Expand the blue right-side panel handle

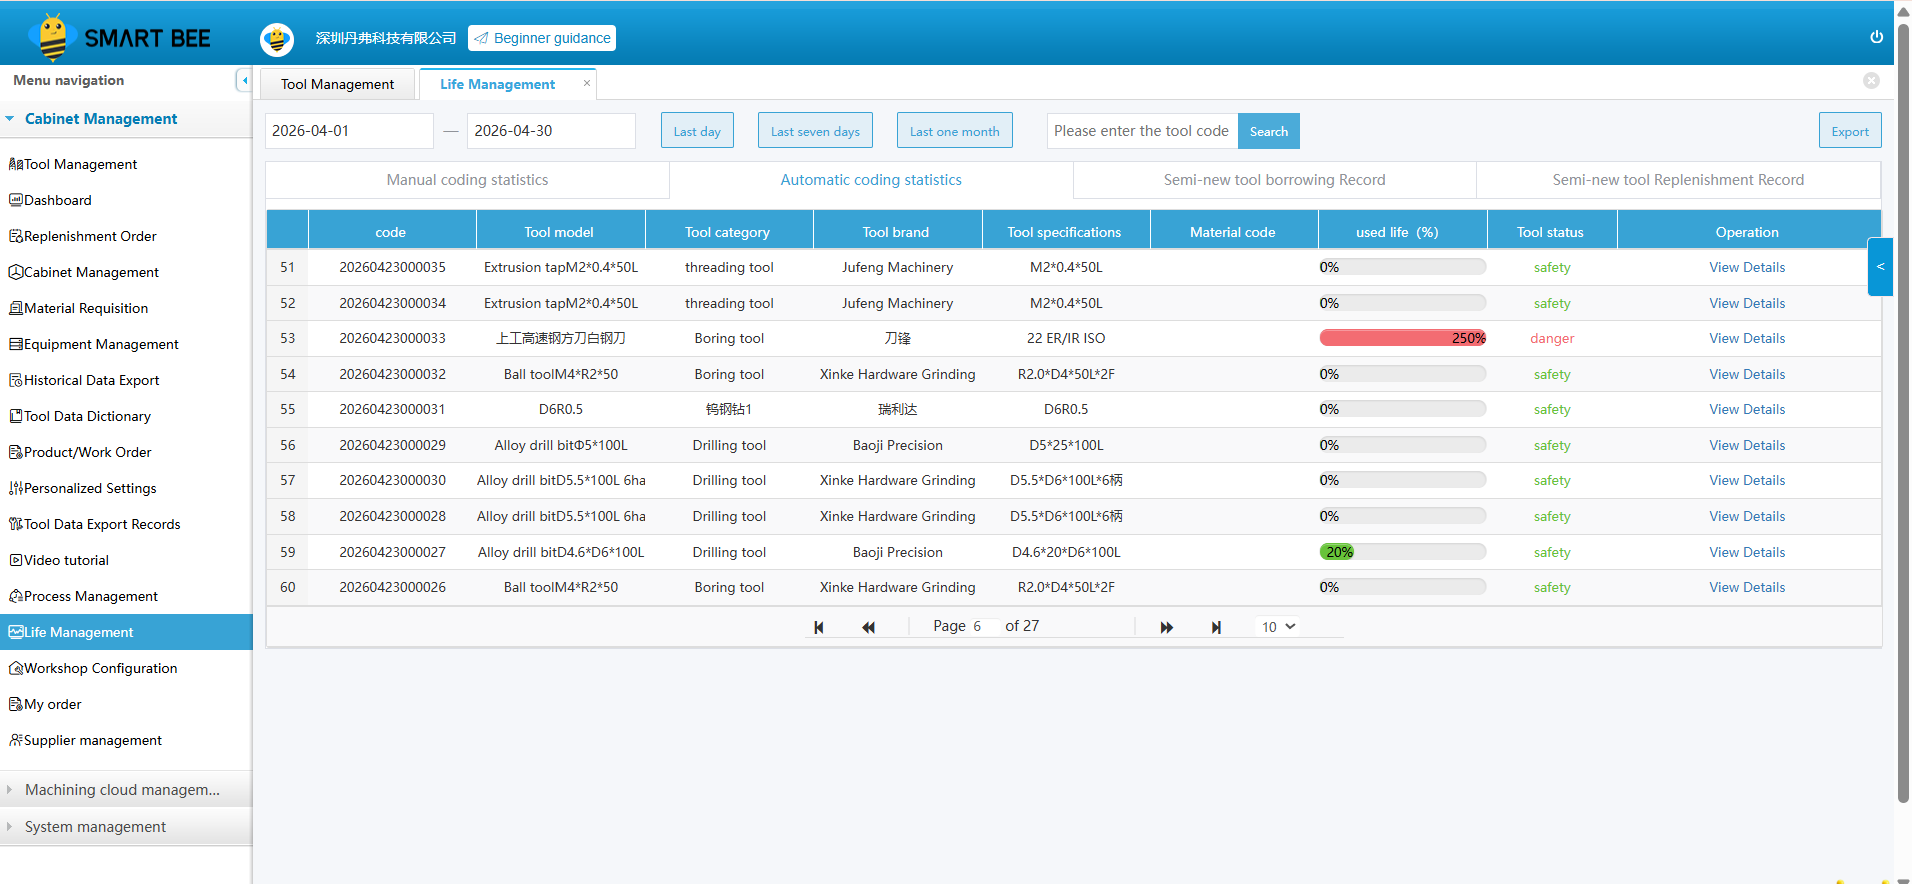[x=1880, y=267]
